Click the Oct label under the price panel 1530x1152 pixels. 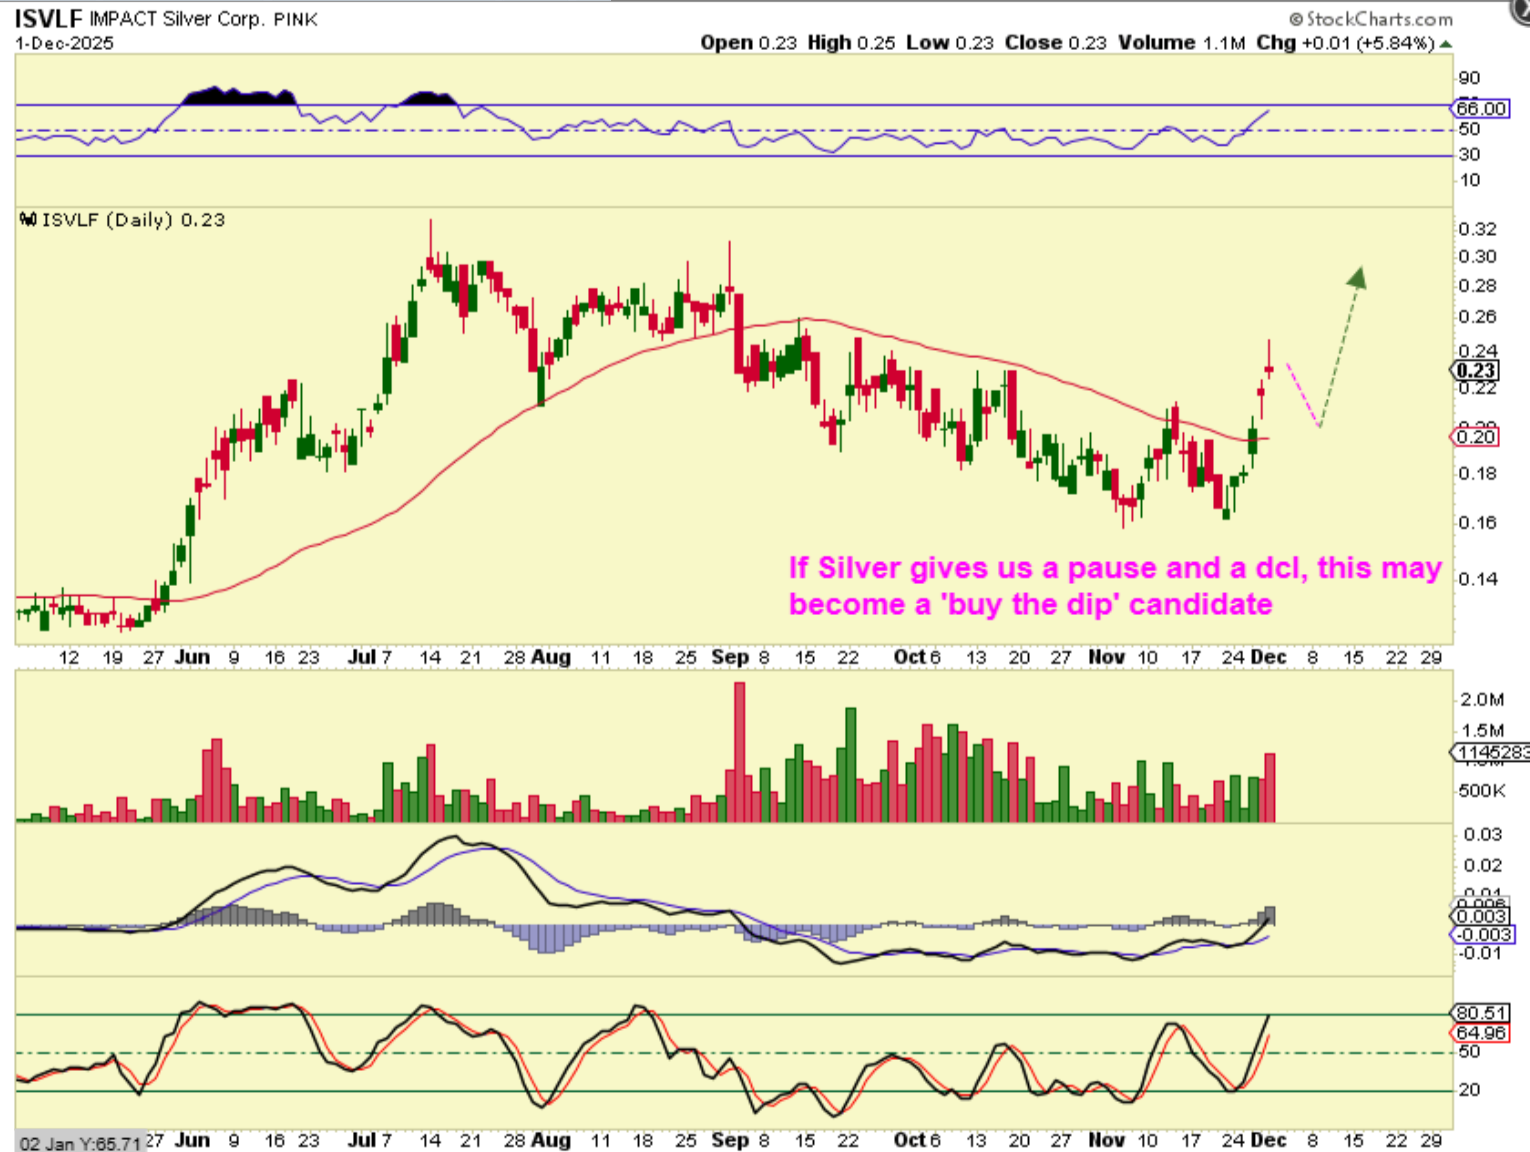tap(910, 657)
